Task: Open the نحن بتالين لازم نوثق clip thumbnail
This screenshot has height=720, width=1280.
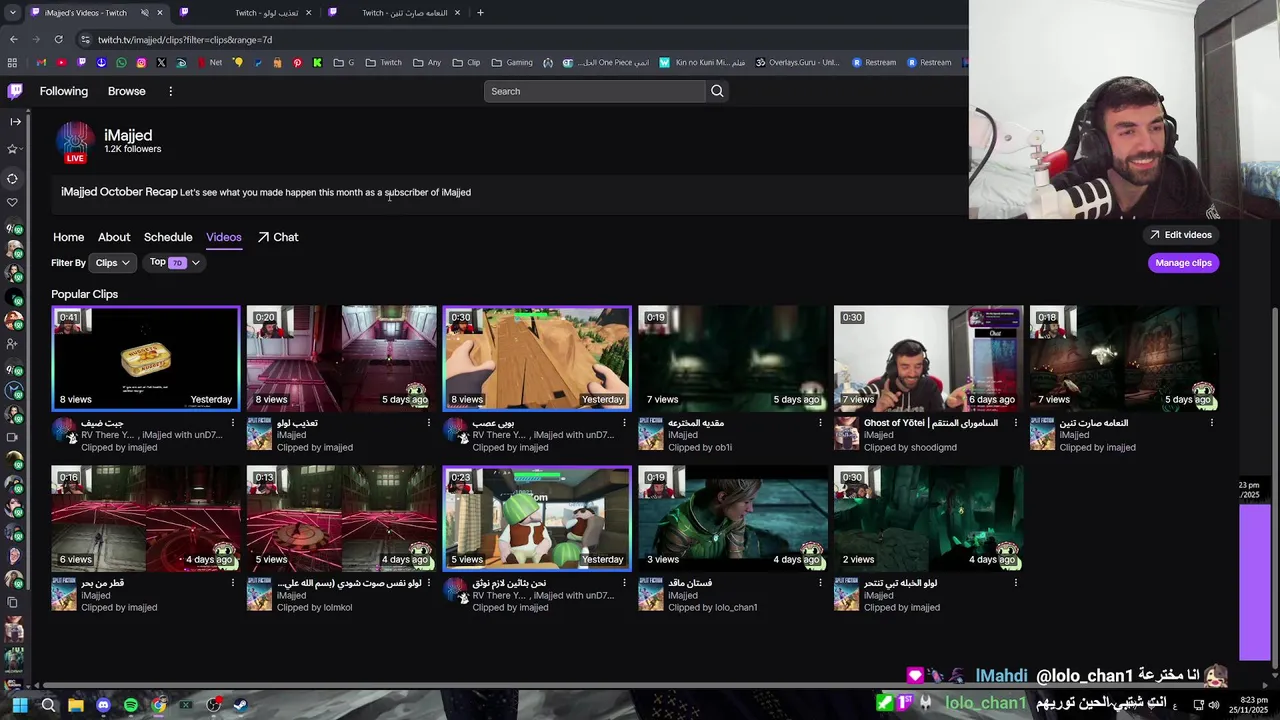Action: coord(537,518)
